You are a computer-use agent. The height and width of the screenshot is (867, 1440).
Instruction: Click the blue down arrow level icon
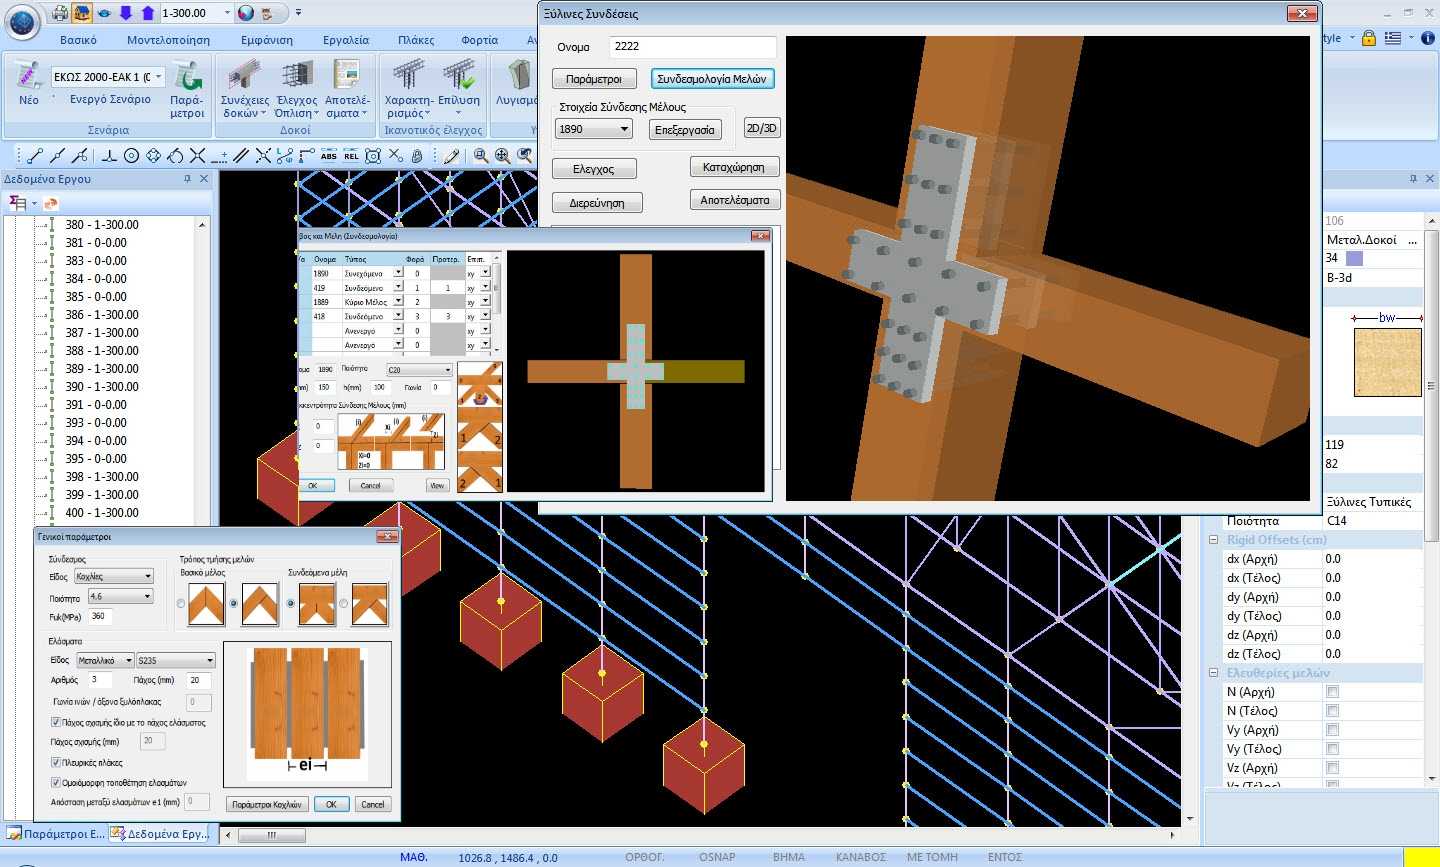point(126,13)
